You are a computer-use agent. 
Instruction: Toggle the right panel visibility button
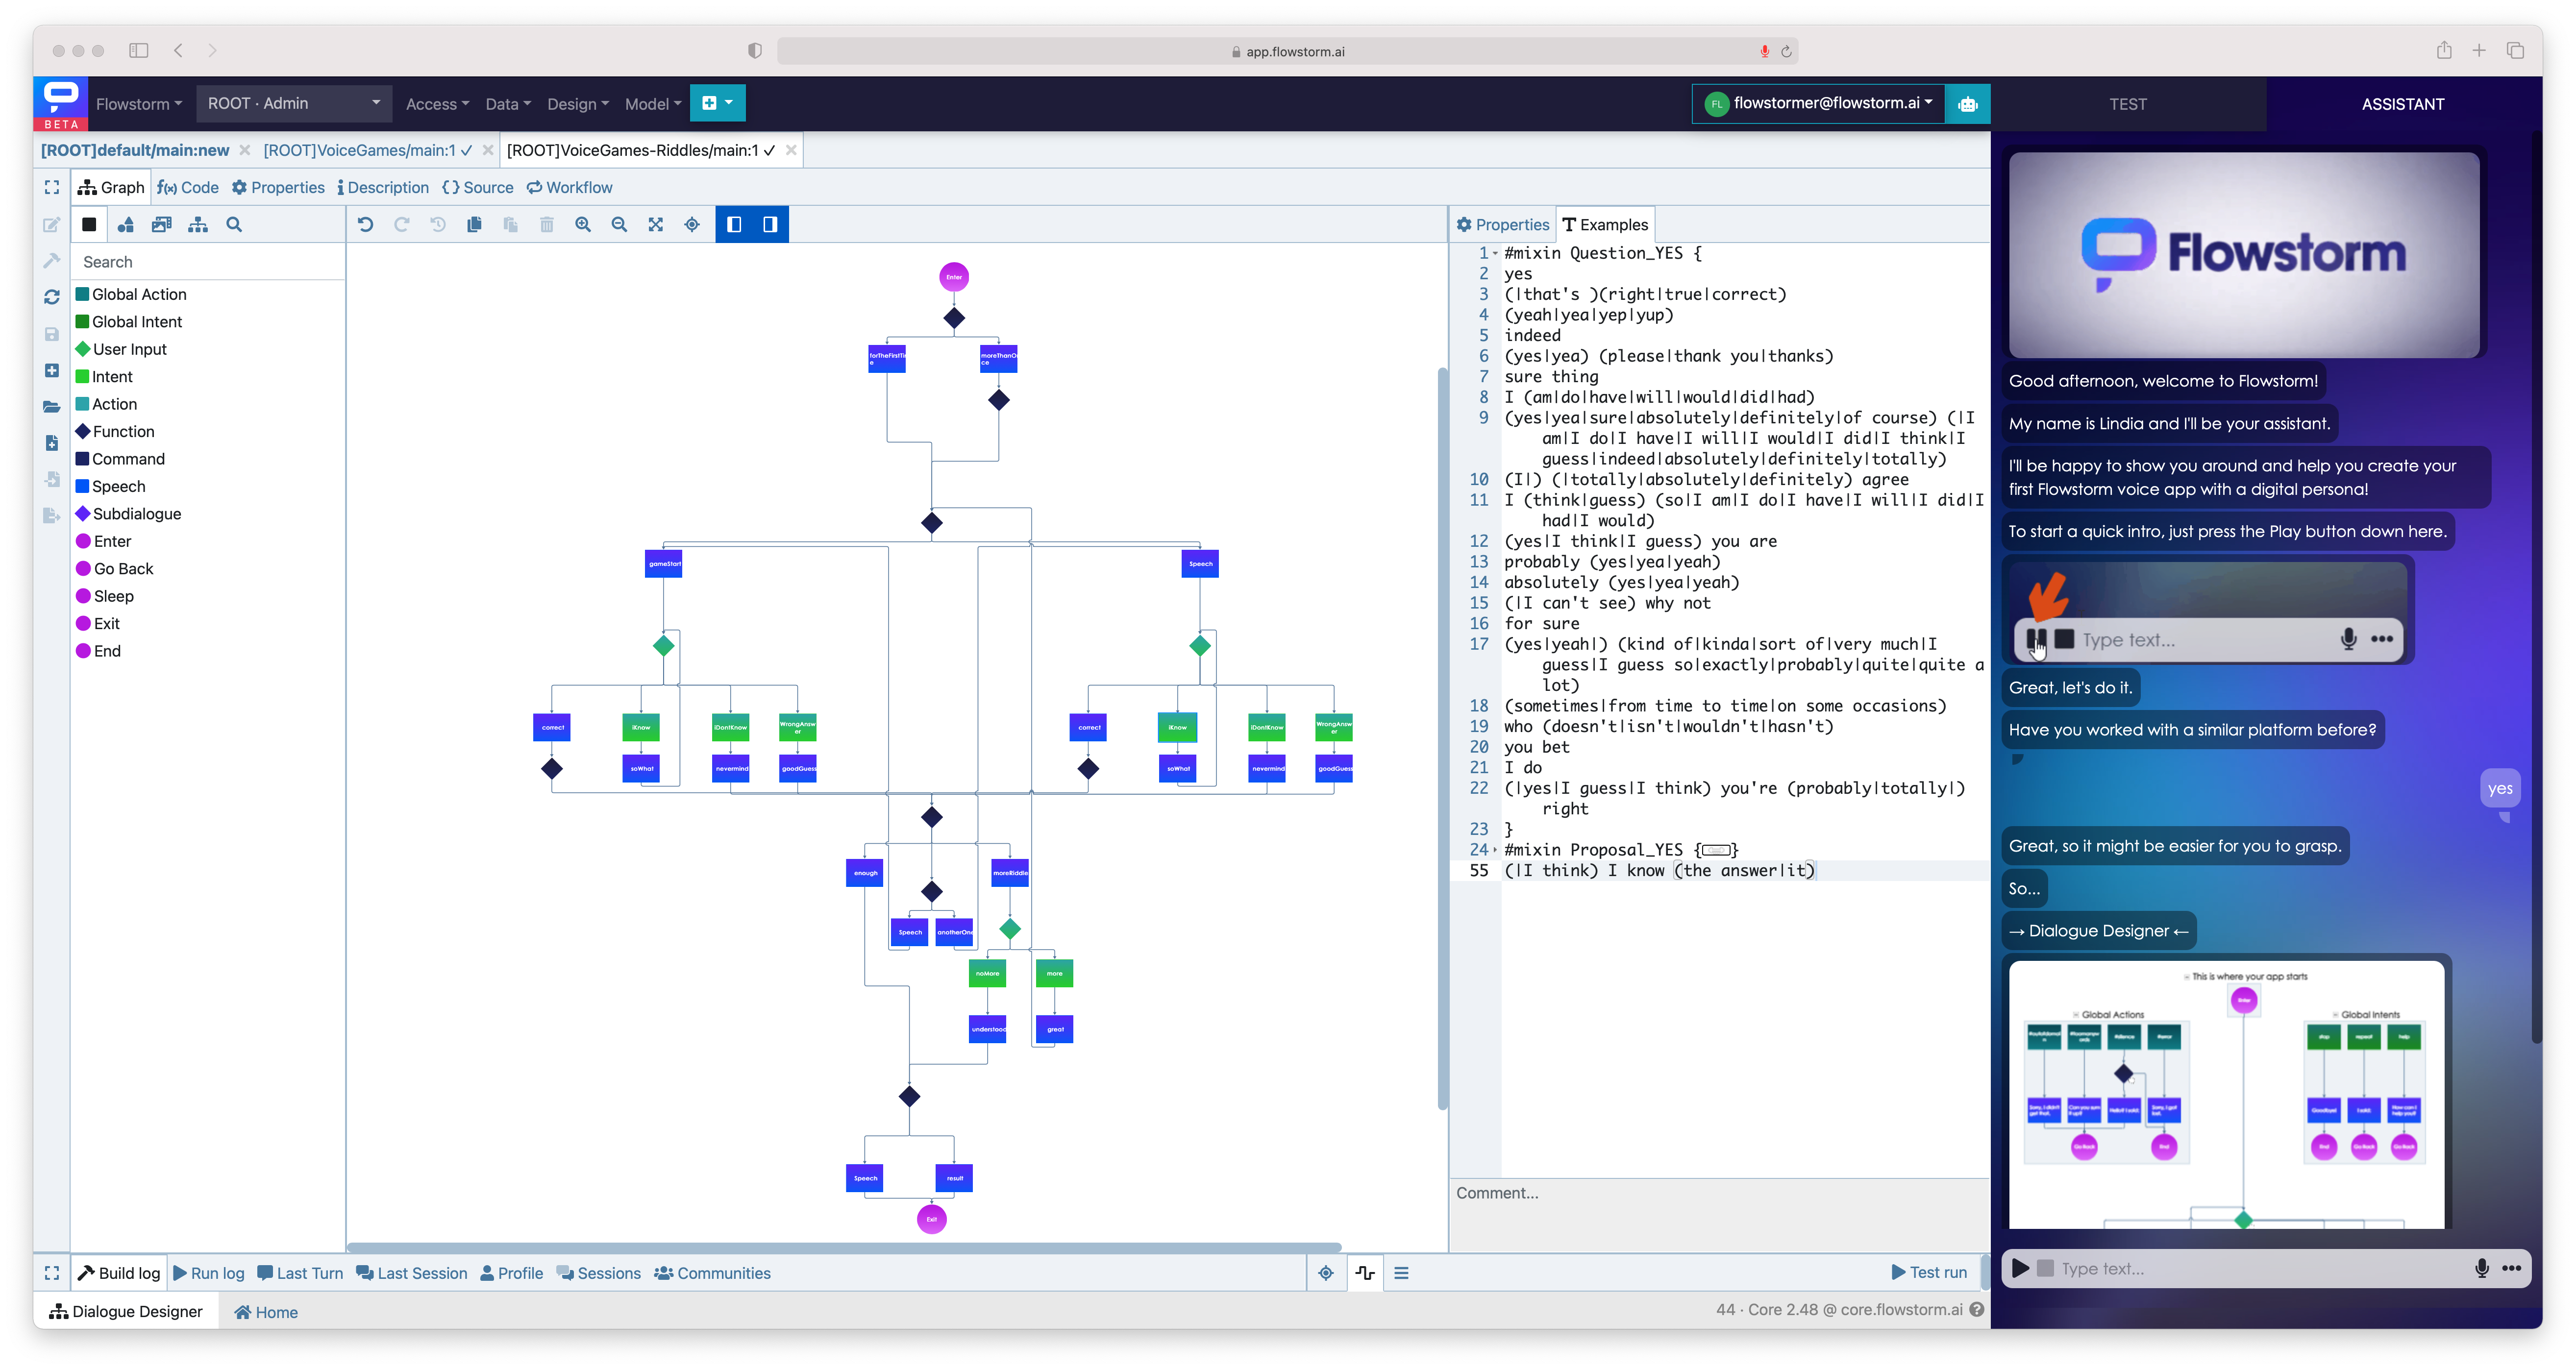770,225
